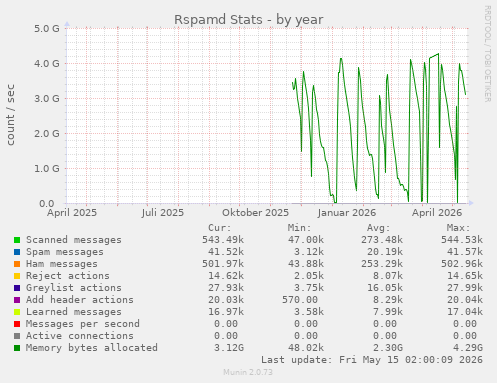The image size is (497, 383).
Task: Click the 'April 2025' x-axis label
Action: click(x=72, y=213)
